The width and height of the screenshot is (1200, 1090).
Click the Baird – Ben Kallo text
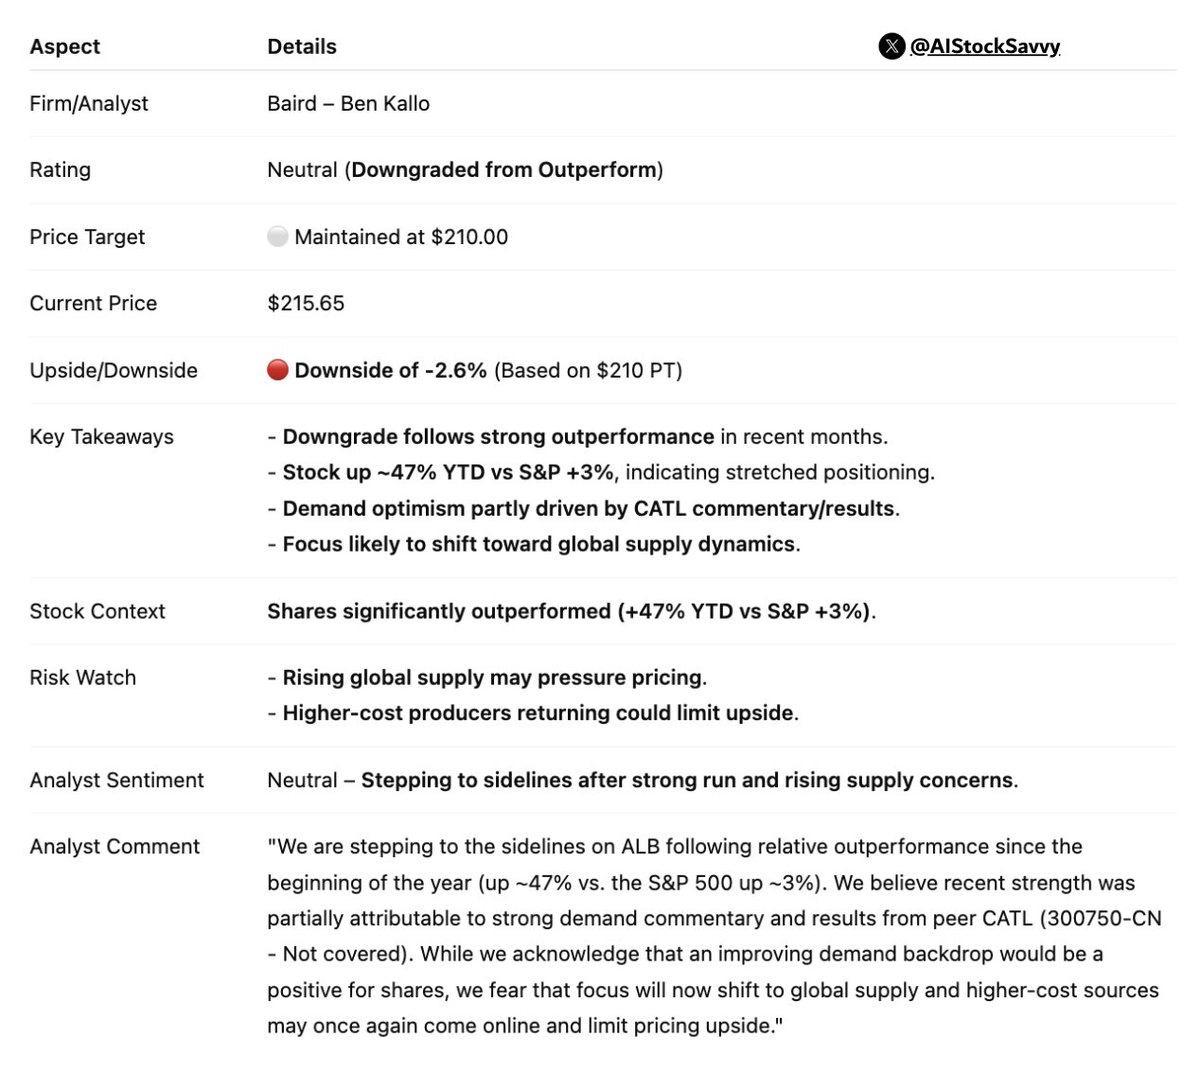click(348, 103)
